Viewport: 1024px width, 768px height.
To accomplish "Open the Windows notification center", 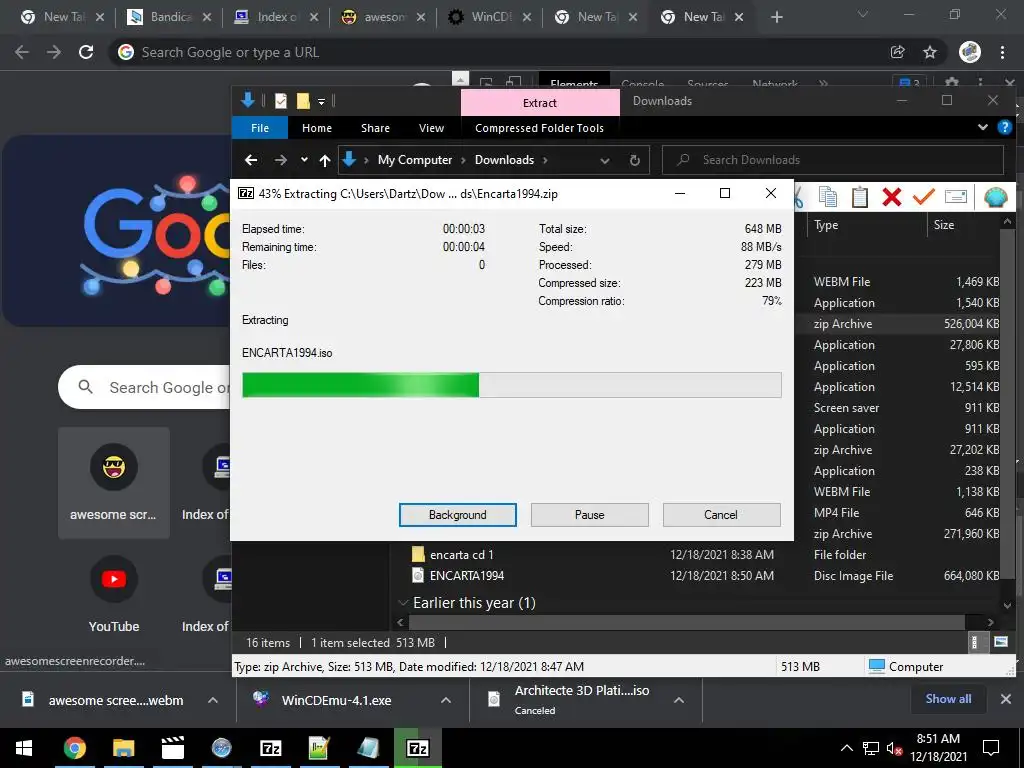I will click(991, 748).
